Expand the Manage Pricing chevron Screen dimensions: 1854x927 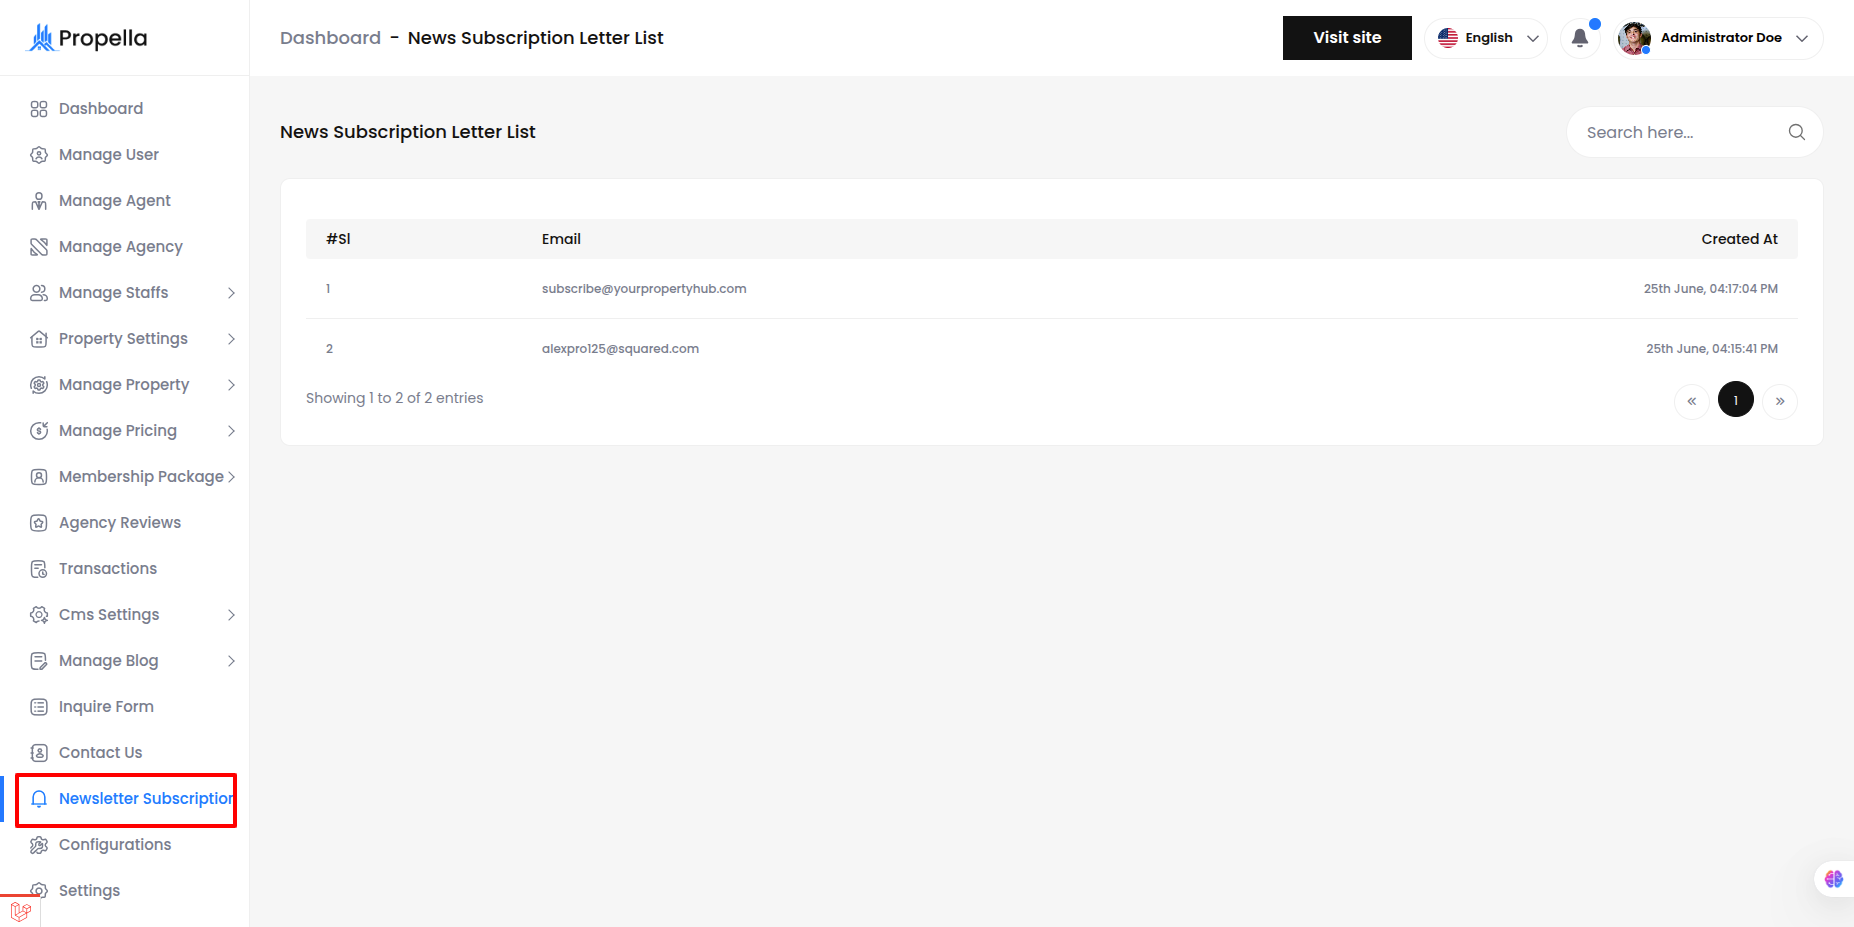click(231, 431)
